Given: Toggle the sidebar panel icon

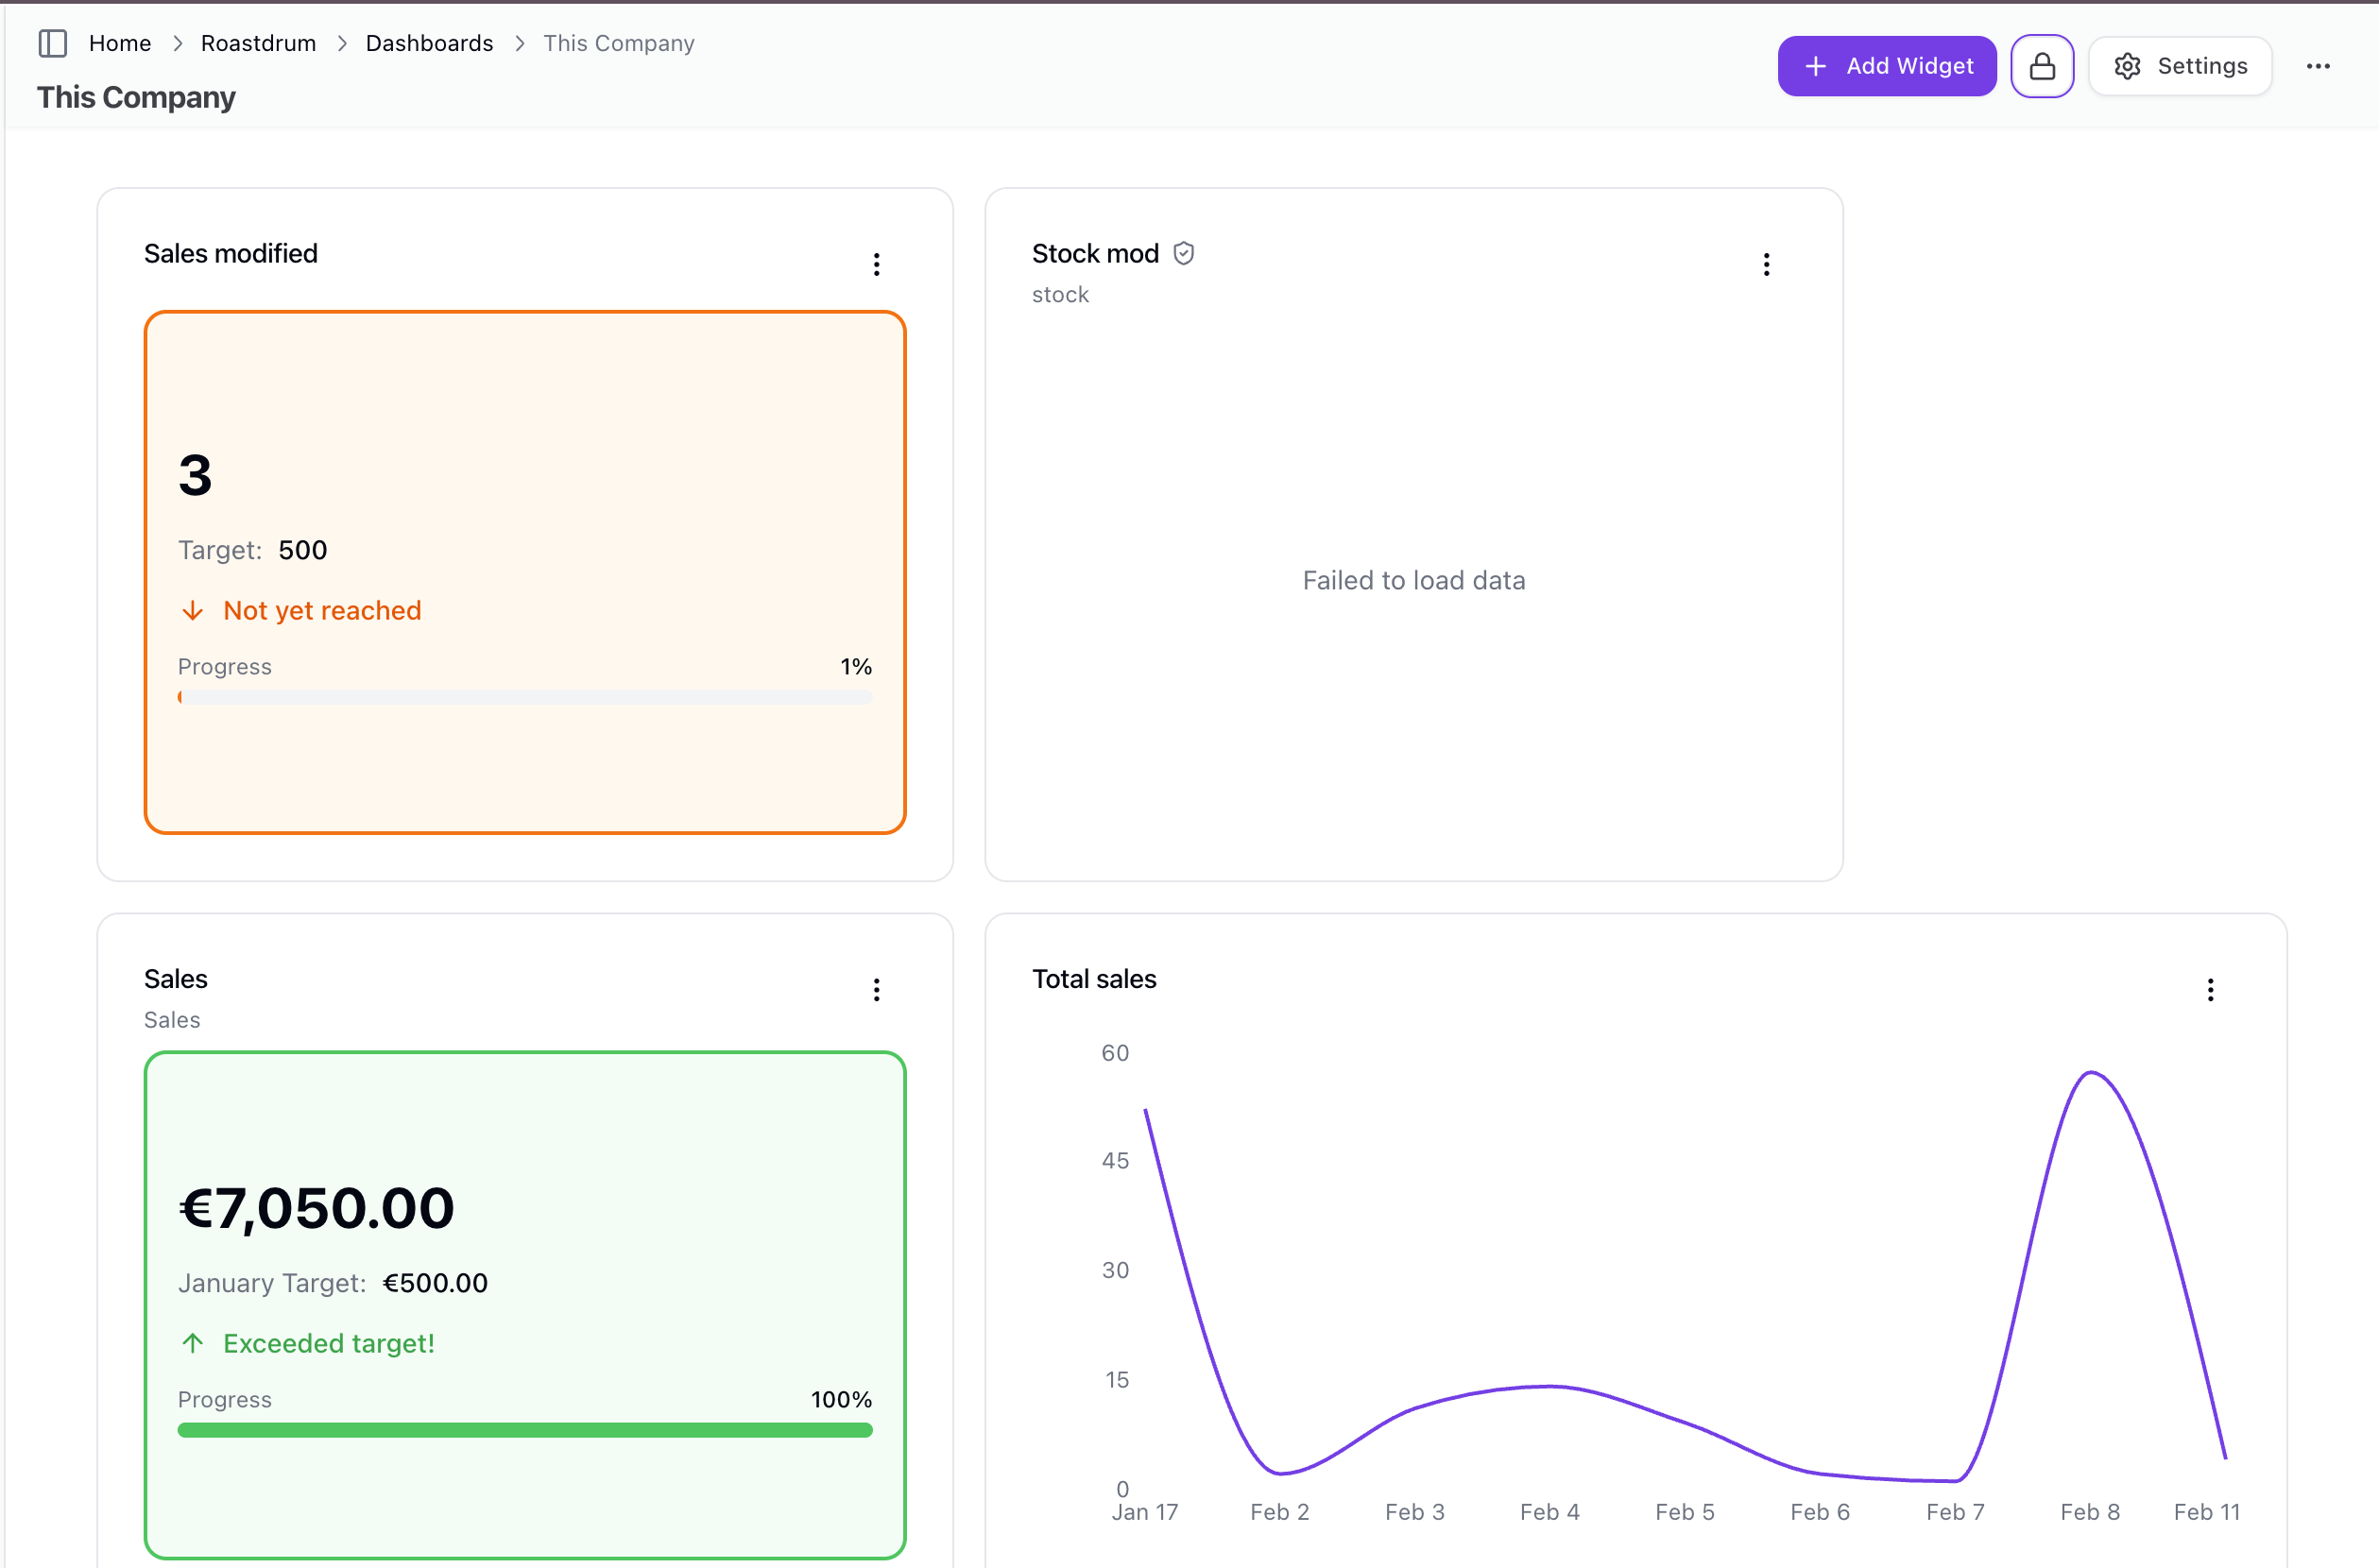Looking at the screenshot, I should [x=52, y=43].
